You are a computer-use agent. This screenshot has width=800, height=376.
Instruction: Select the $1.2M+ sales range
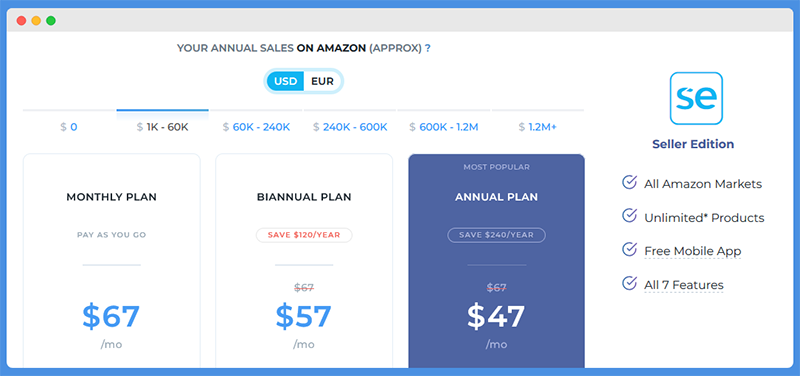(x=538, y=127)
